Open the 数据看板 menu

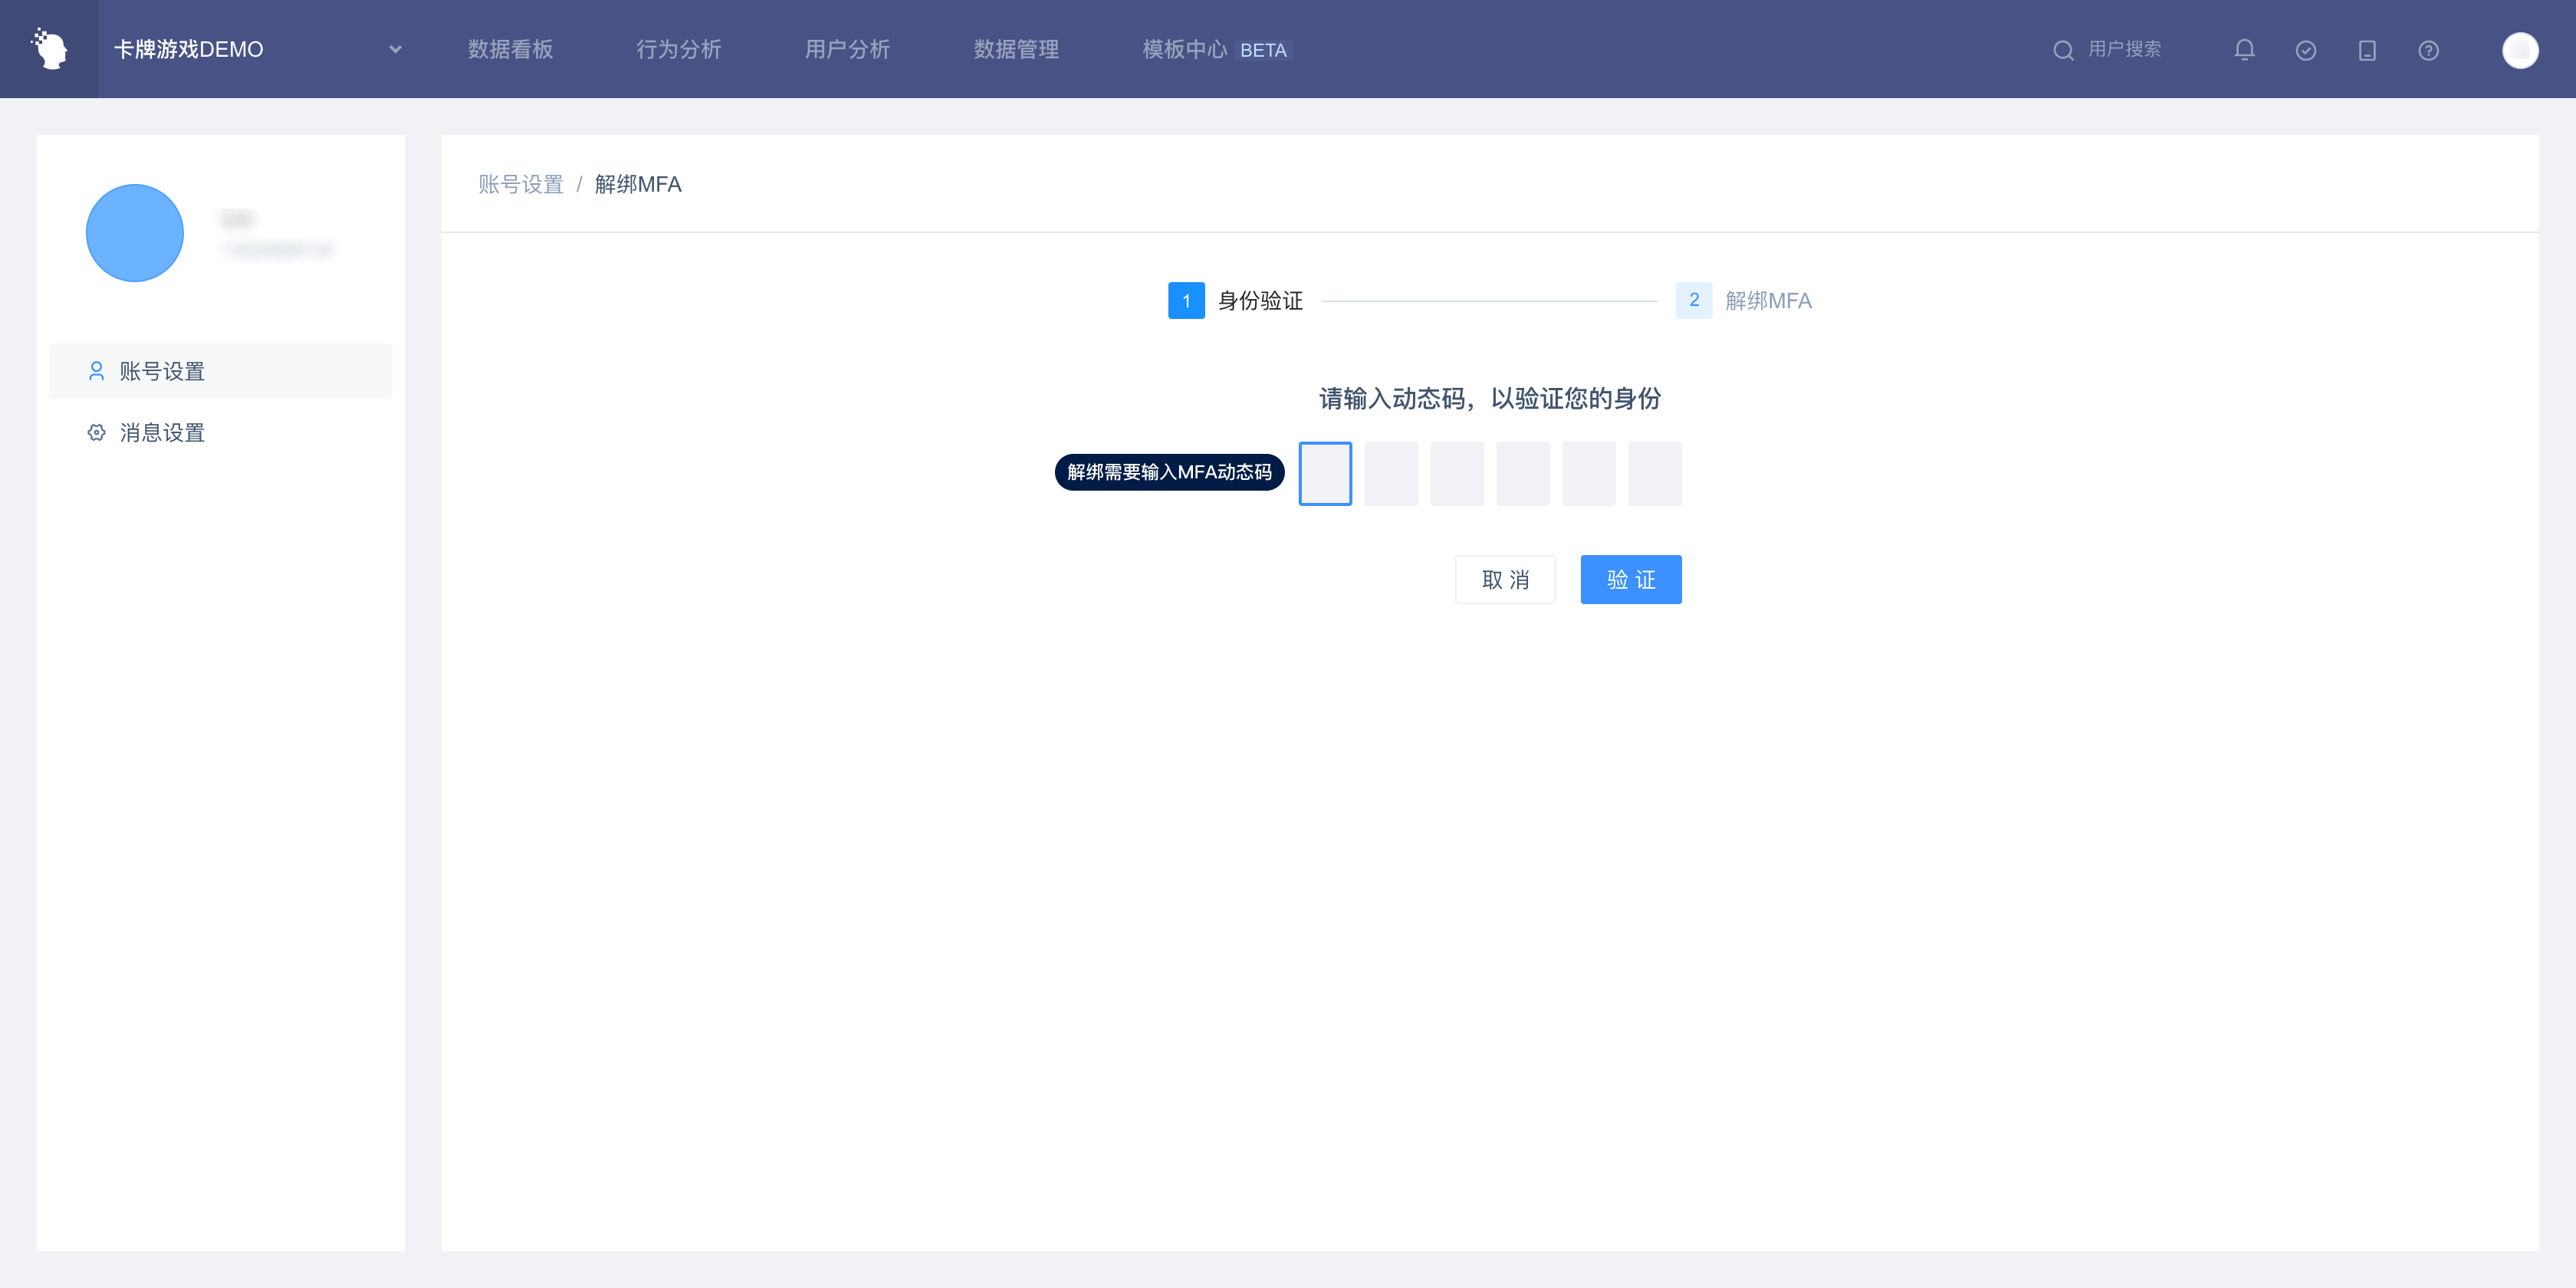tap(510, 49)
